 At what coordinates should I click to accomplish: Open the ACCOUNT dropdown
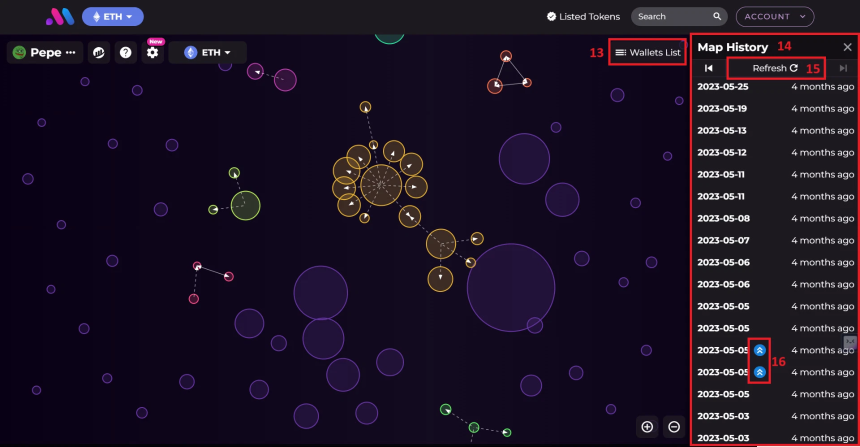[775, 16]
